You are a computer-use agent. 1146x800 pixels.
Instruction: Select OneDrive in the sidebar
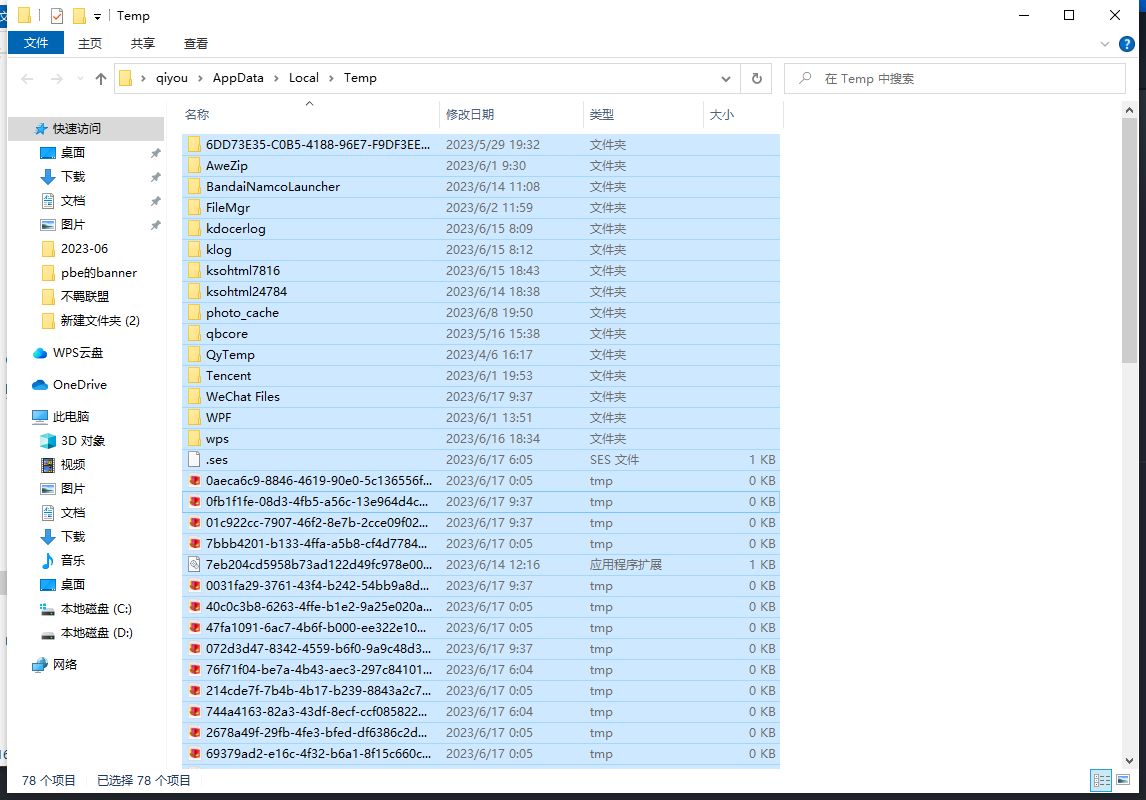pos(79,385)
